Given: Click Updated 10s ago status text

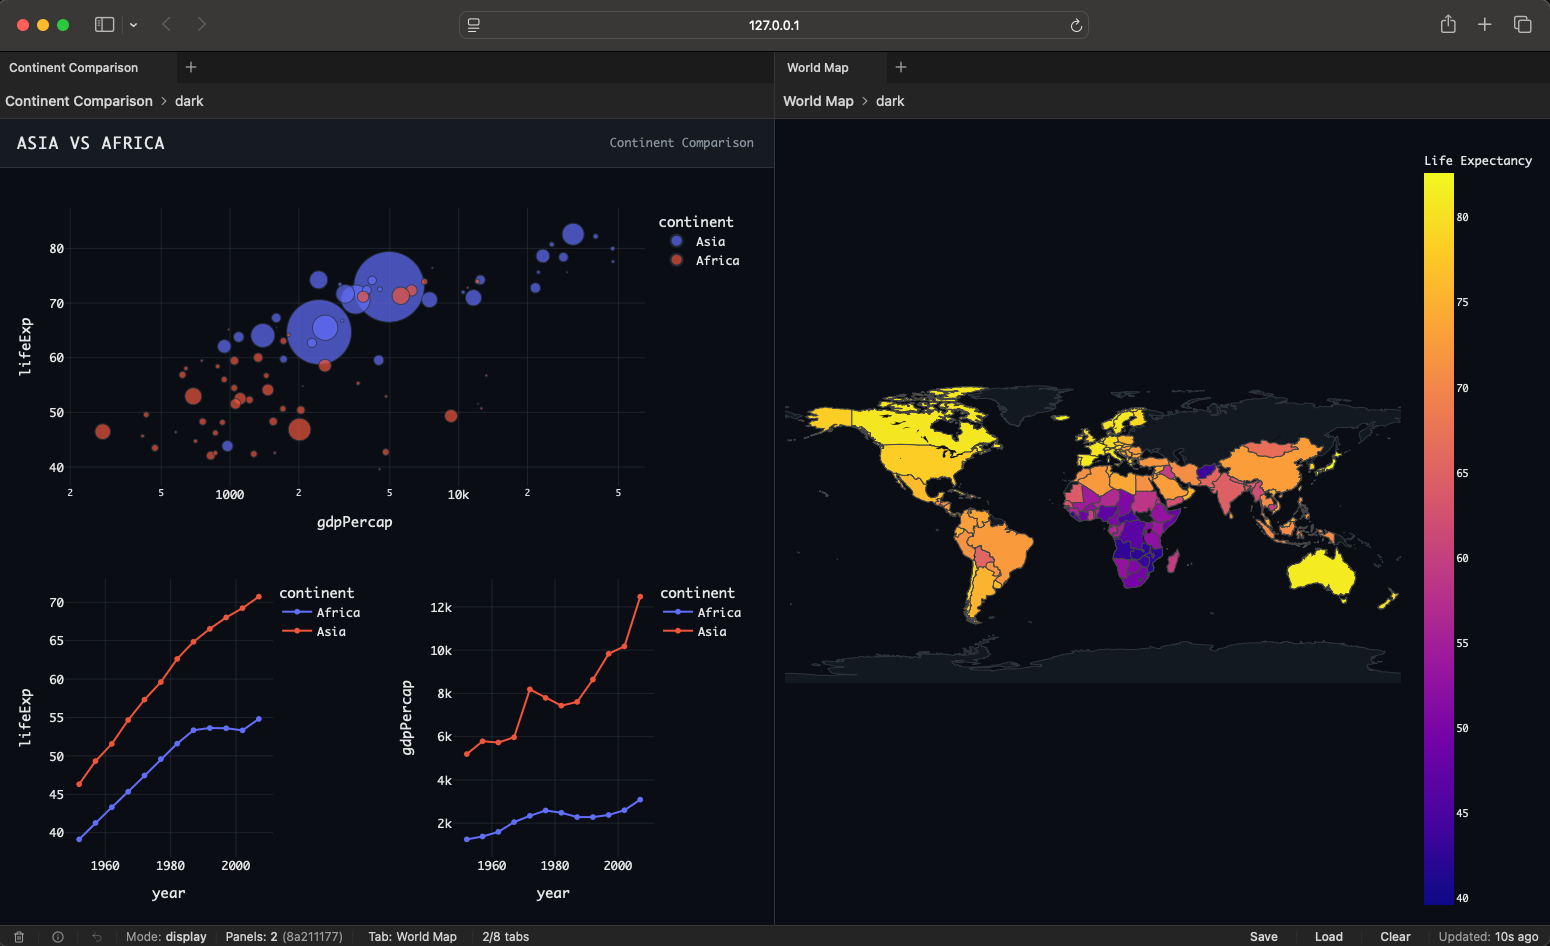Looking at the screenshot, I should (x=1488, y=937).
